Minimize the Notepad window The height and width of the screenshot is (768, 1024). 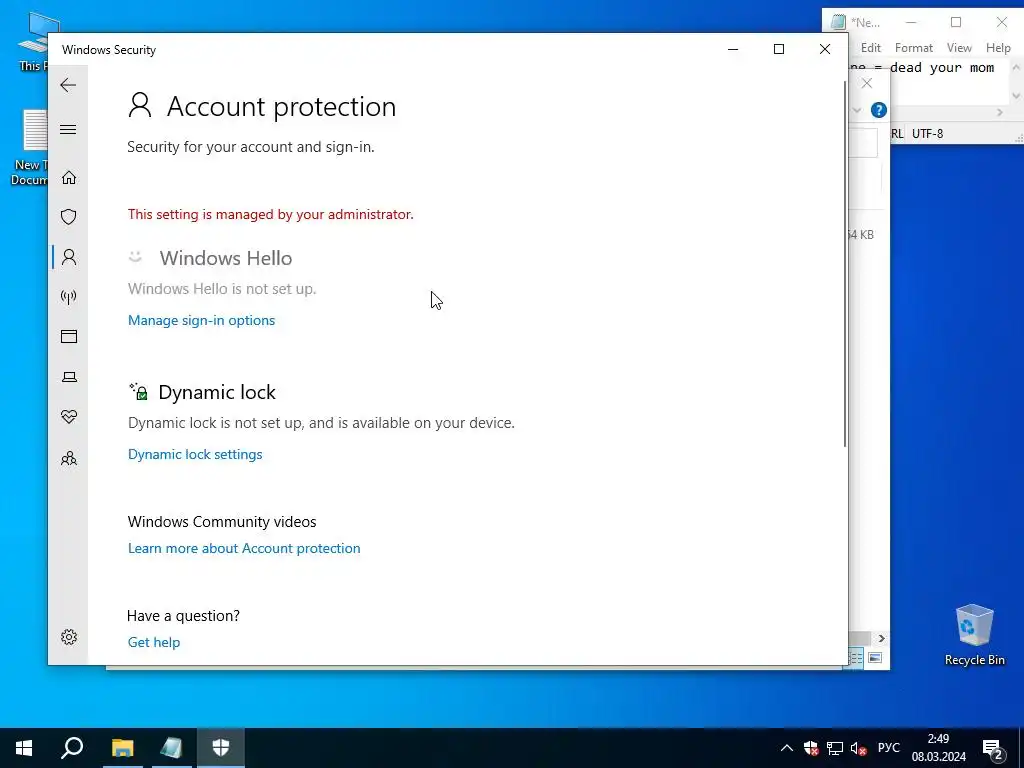tap(910, 22)
